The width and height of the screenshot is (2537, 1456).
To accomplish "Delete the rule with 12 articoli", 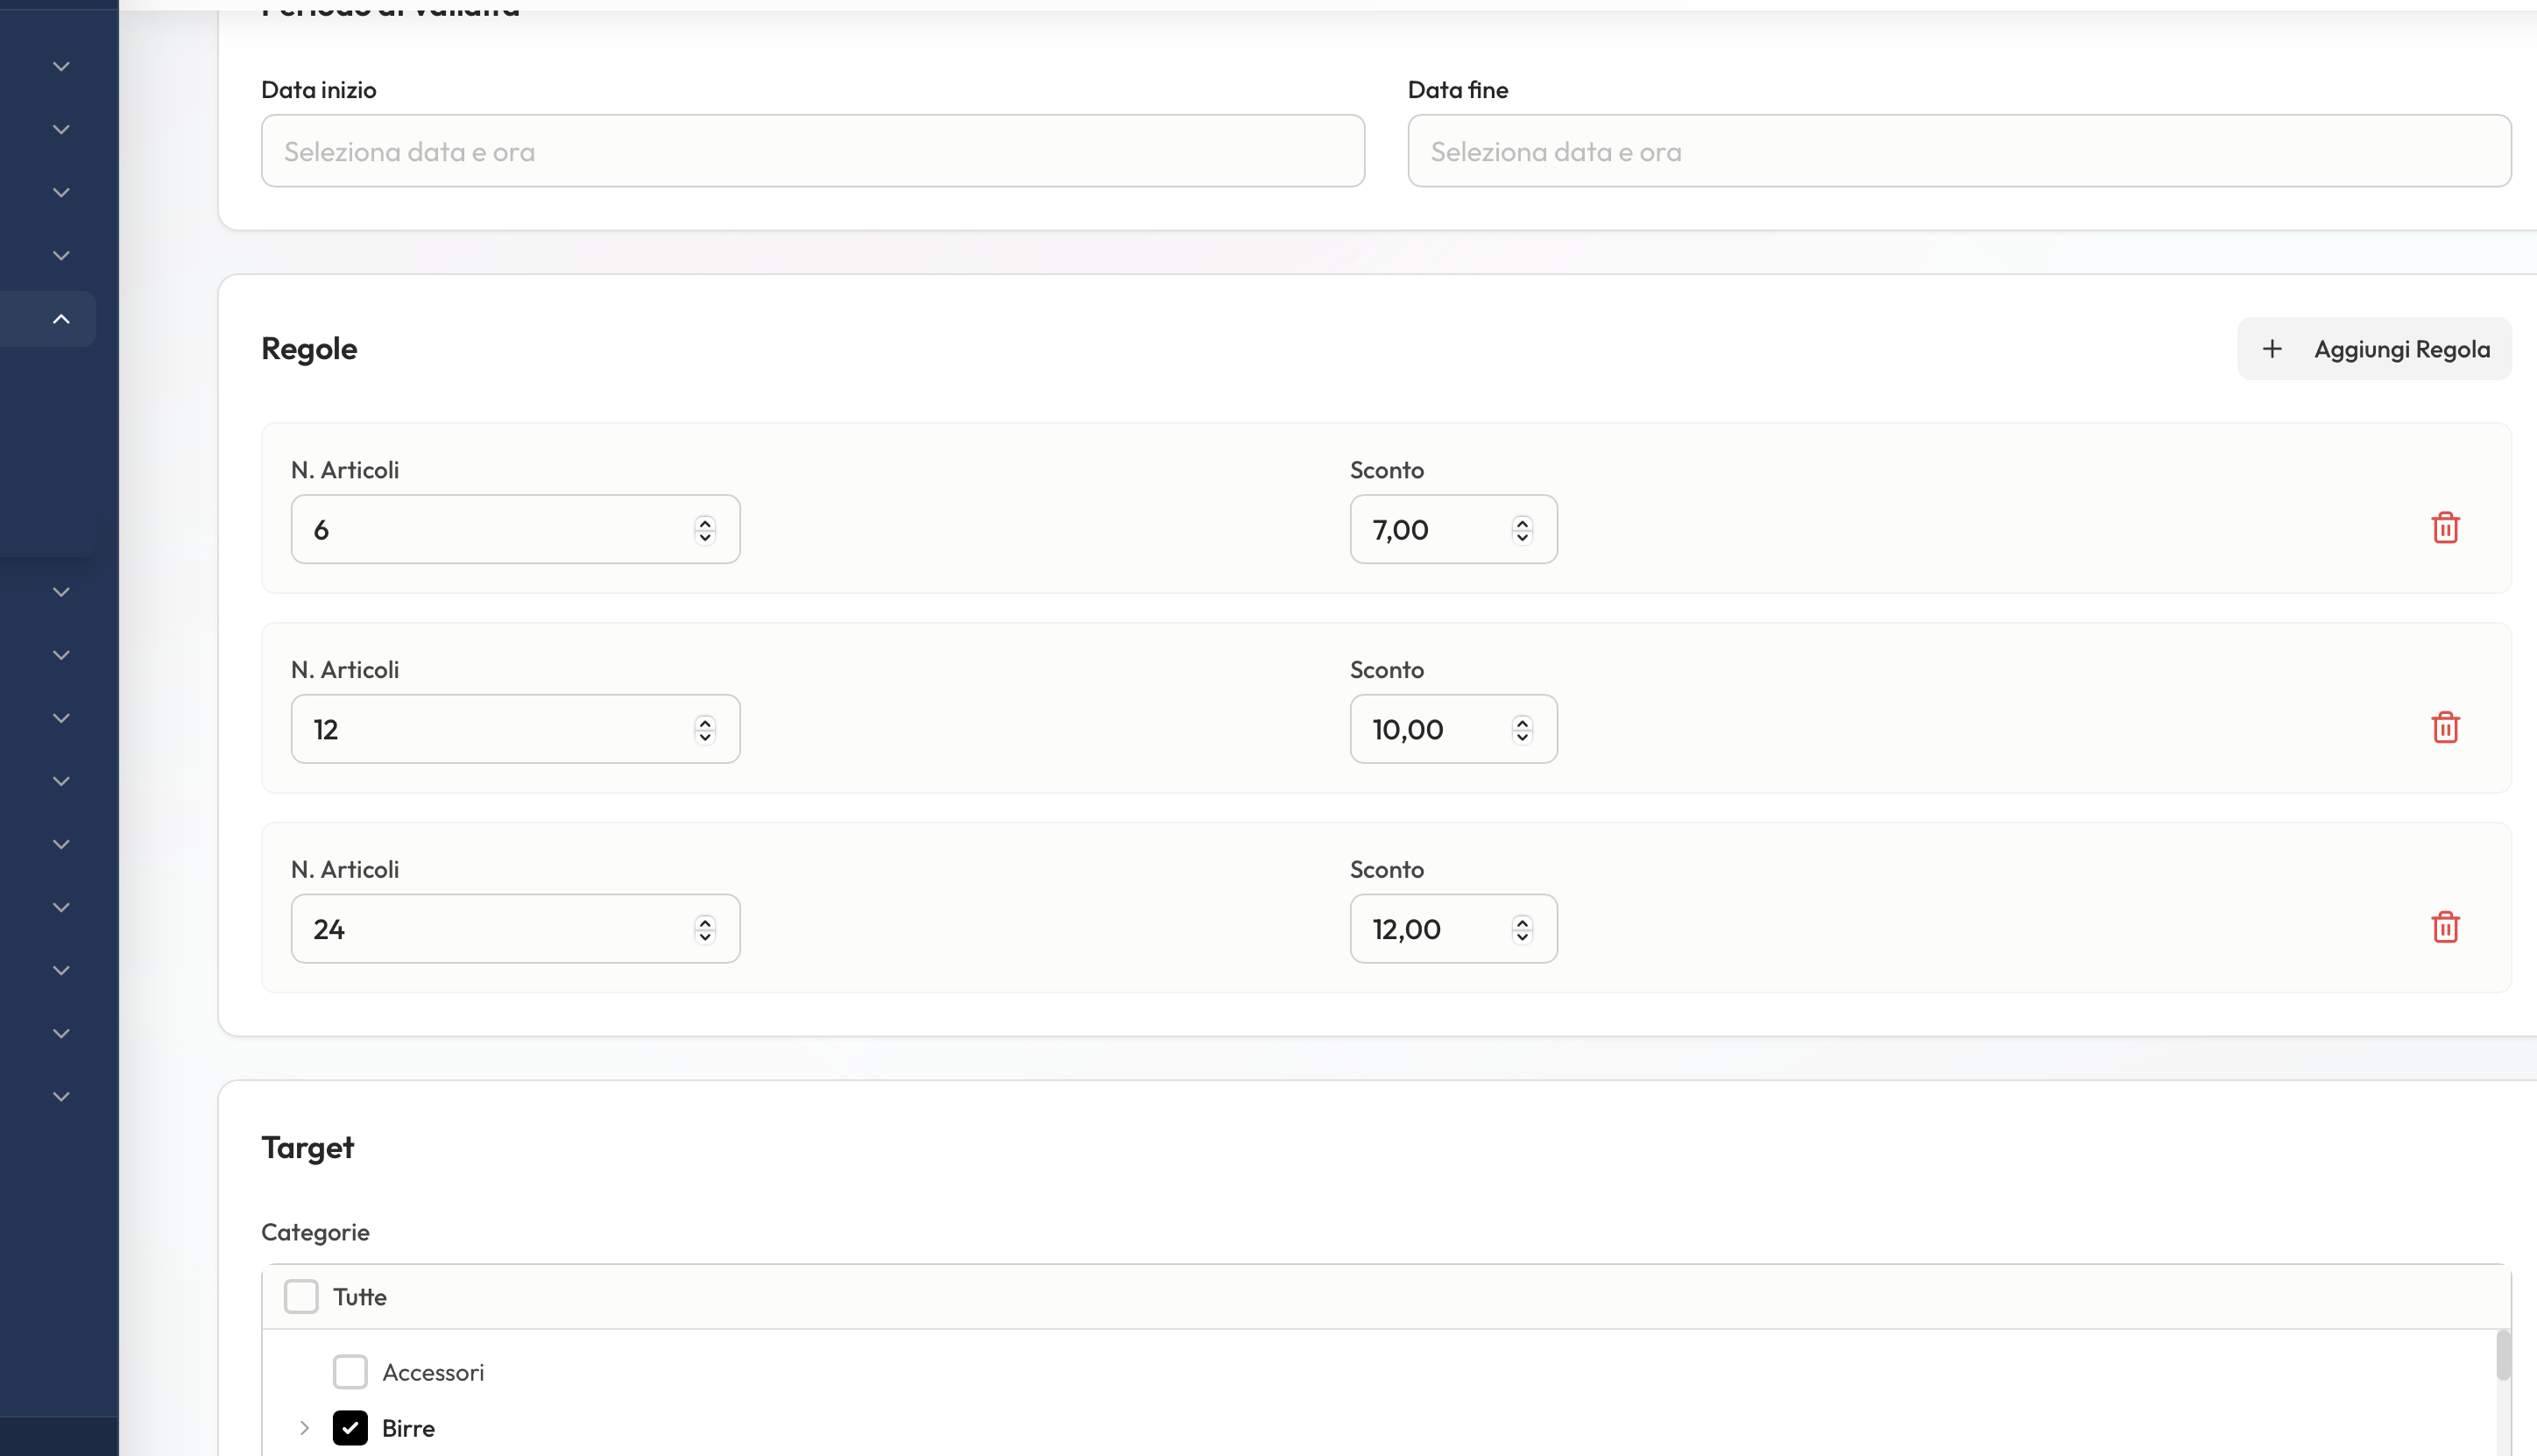I will coord(2445,728).
